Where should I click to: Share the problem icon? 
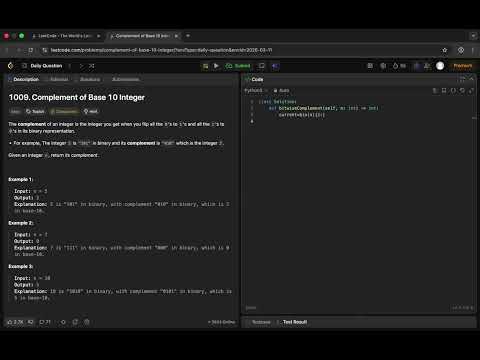coord(75,322)
